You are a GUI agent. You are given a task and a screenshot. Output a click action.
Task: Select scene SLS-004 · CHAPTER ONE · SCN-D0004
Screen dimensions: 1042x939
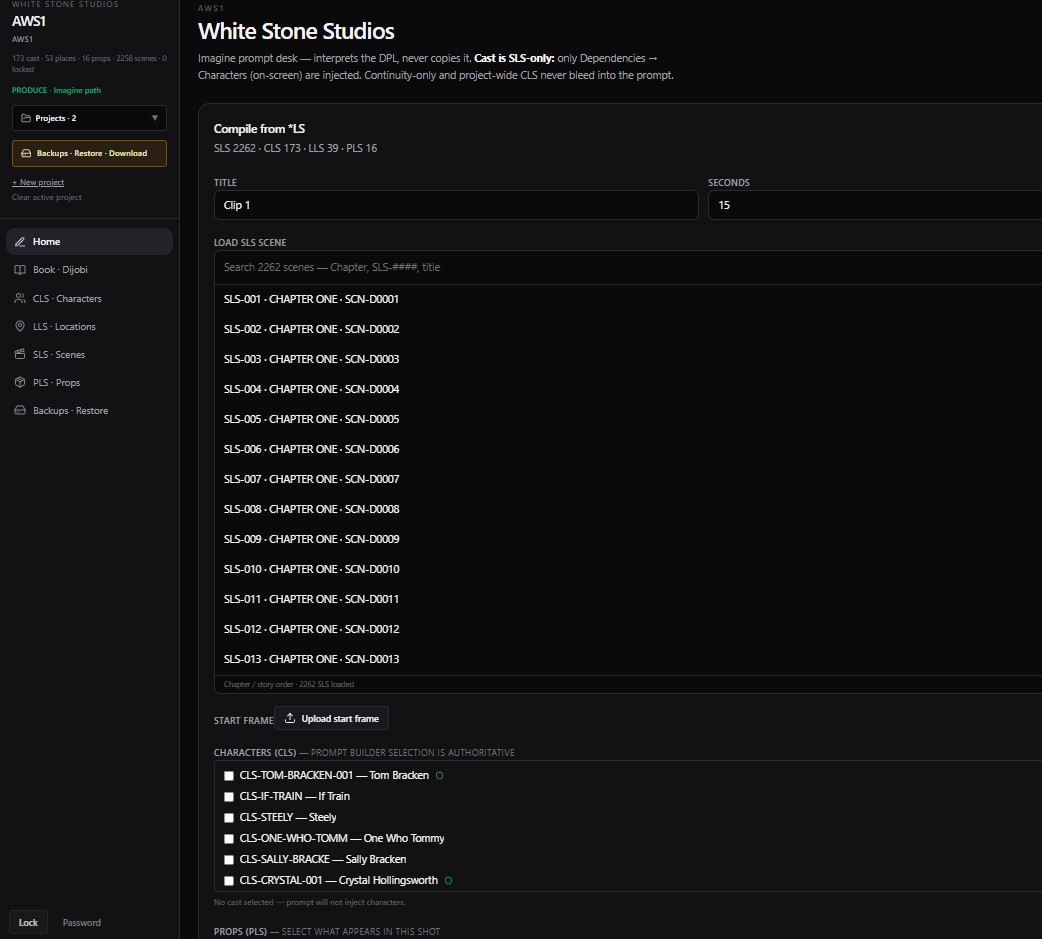628,389
